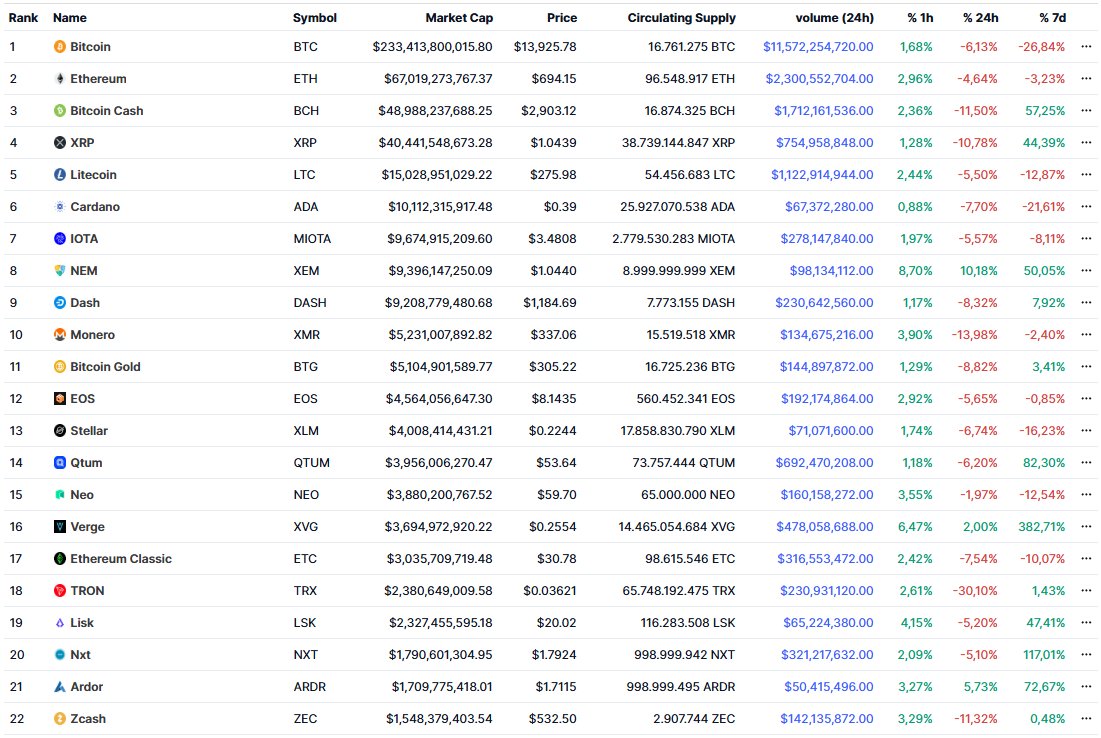Open the three-dot menu for NEM row

[x=1086, y=270]
